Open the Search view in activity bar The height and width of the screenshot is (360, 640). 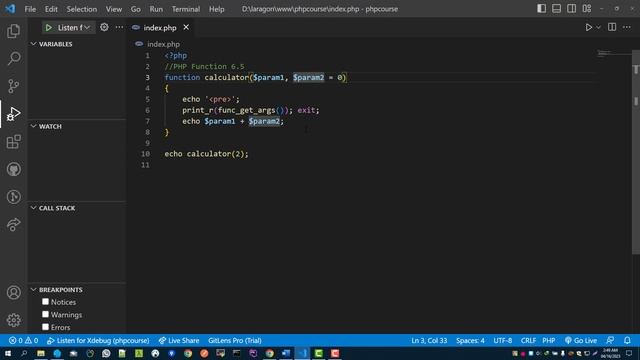pyautogui.click(x=13, y=58)
